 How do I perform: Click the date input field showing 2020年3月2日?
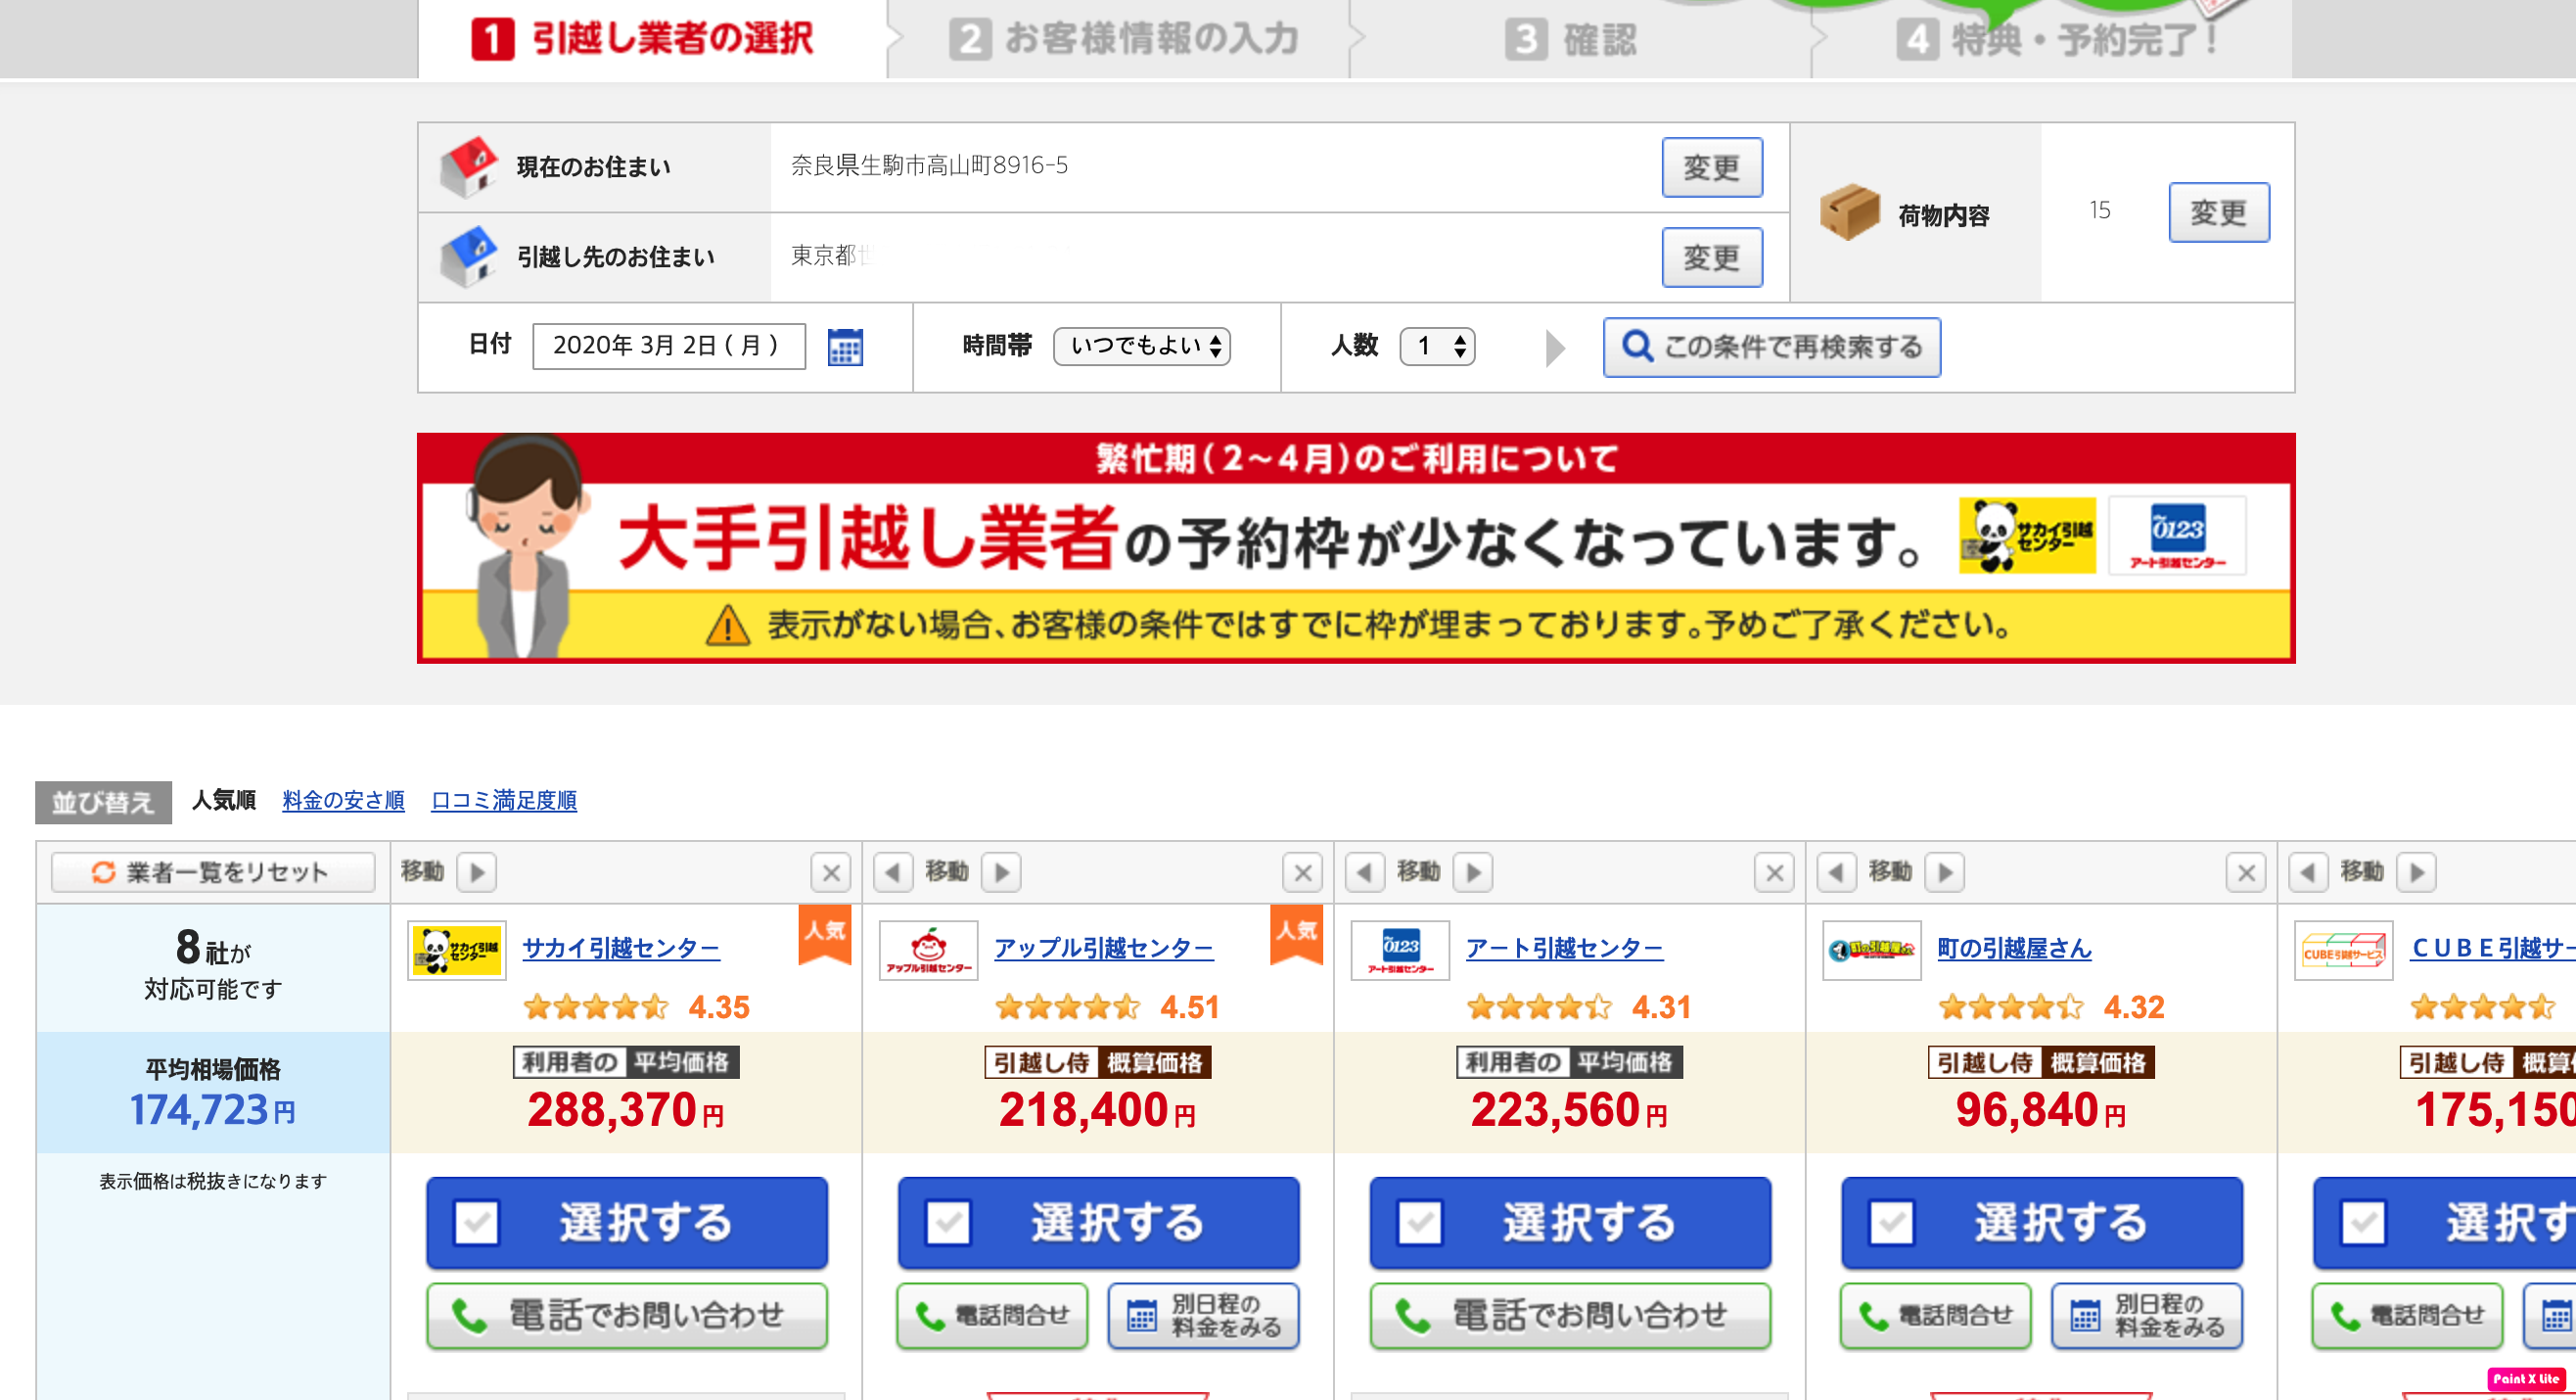click(668, 346)
